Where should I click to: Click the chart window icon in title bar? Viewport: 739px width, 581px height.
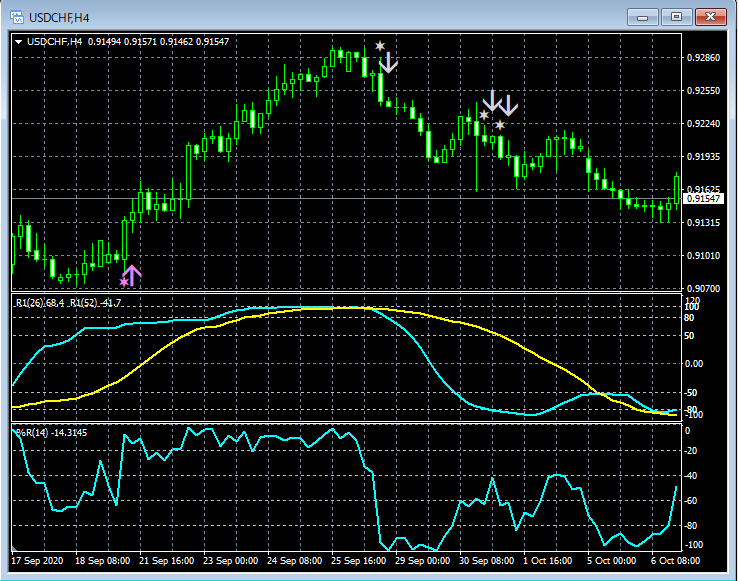click(17, 17)
